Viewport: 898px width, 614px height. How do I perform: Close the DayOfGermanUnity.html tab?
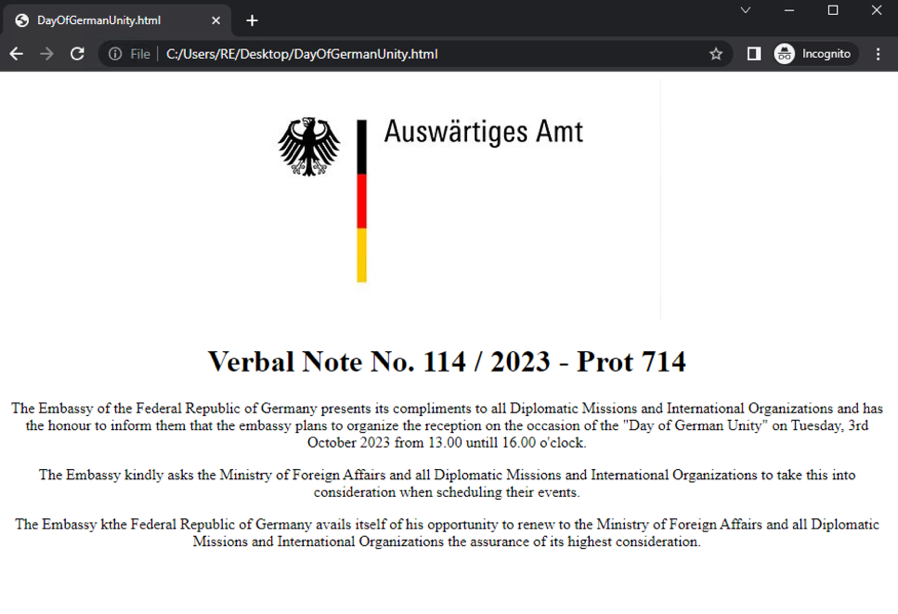pyautogui.click(x=215, y=18)
